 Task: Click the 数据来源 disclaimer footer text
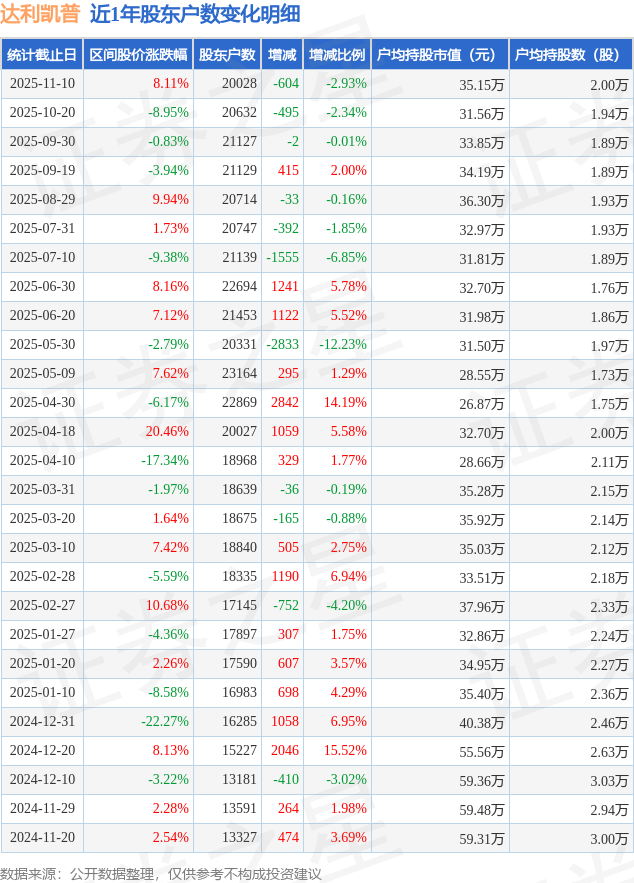pyautogui.click(x=161, y=873)
